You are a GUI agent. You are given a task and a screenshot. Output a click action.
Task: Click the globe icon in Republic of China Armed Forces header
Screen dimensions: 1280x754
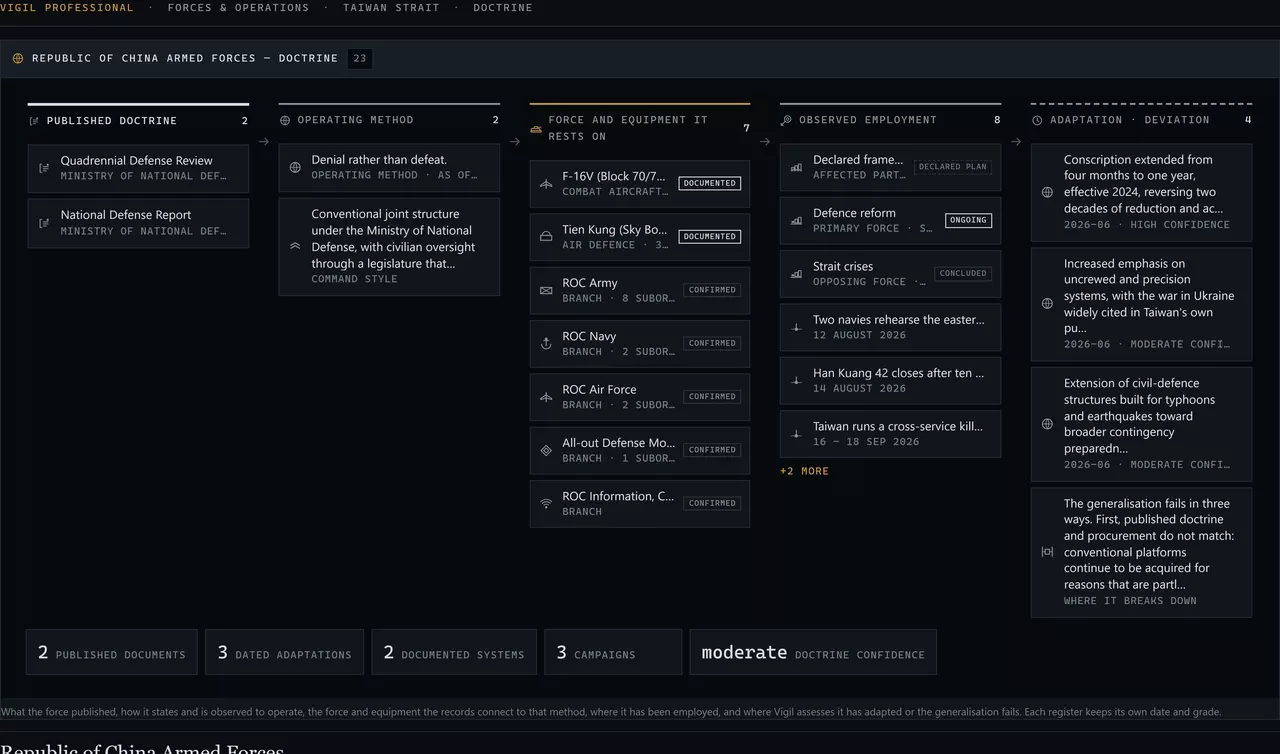pyautogui.click(x=18, y=58)
